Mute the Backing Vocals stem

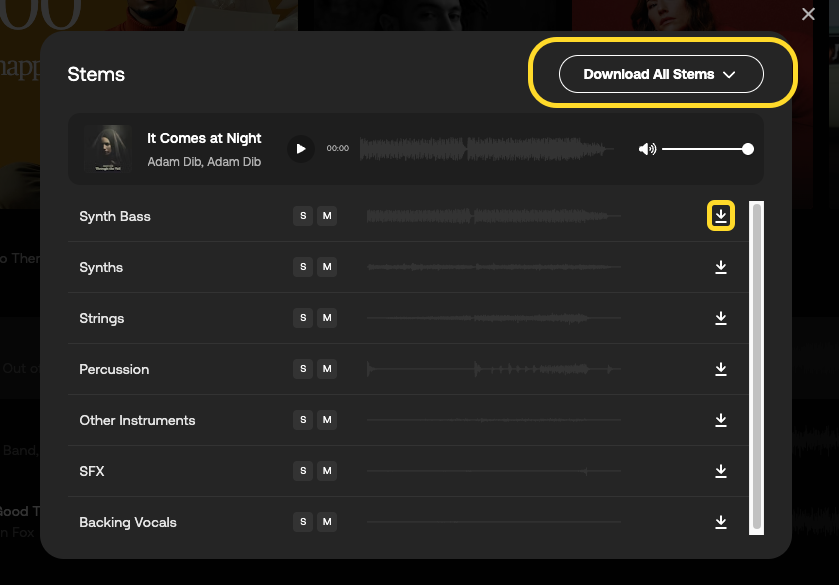326,522
